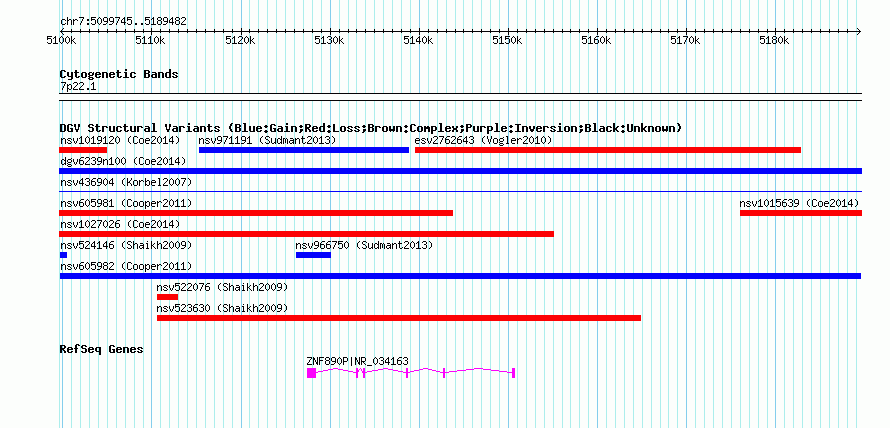Click the ZNF890P|NR_034163 gene label

click(358, 361)
